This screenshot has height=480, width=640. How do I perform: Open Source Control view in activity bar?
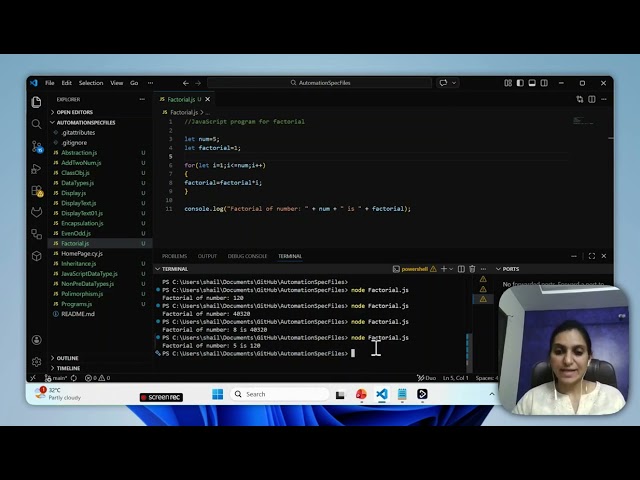[37, 147]
